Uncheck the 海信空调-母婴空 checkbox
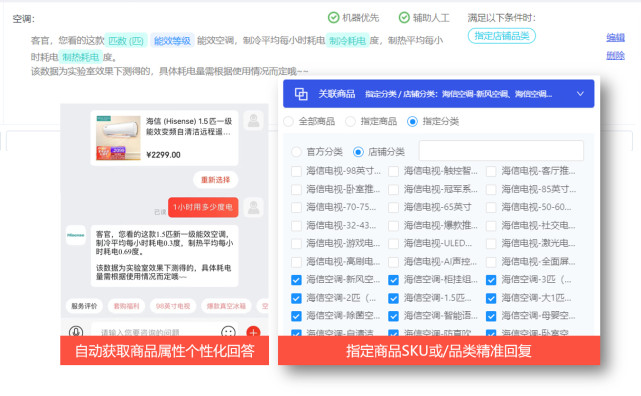 pyautogui.click(x=491, y=316)
